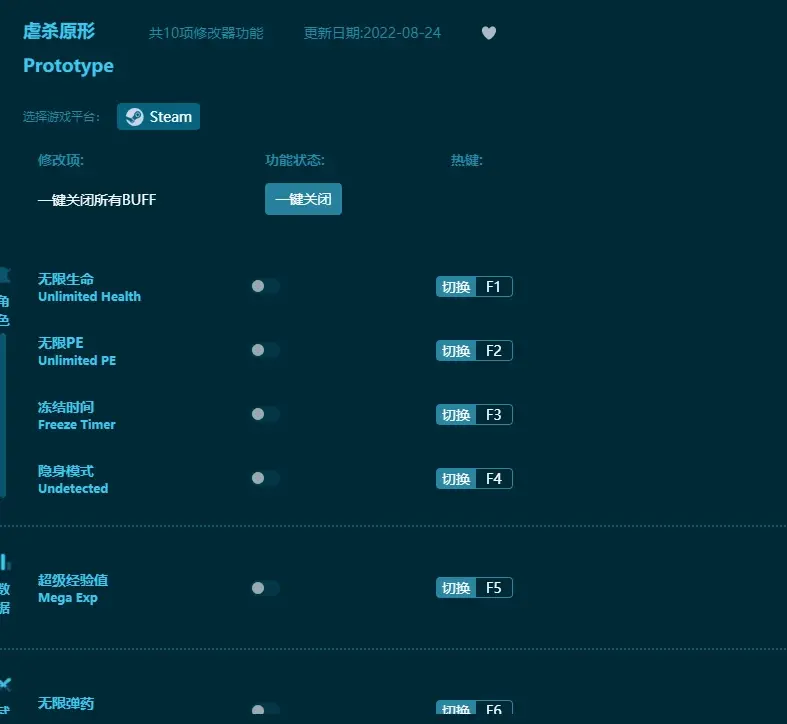Screen dimensions: 787x724
Task: Enable the Freeze Timer switch
Action: (x=265, y=414)
